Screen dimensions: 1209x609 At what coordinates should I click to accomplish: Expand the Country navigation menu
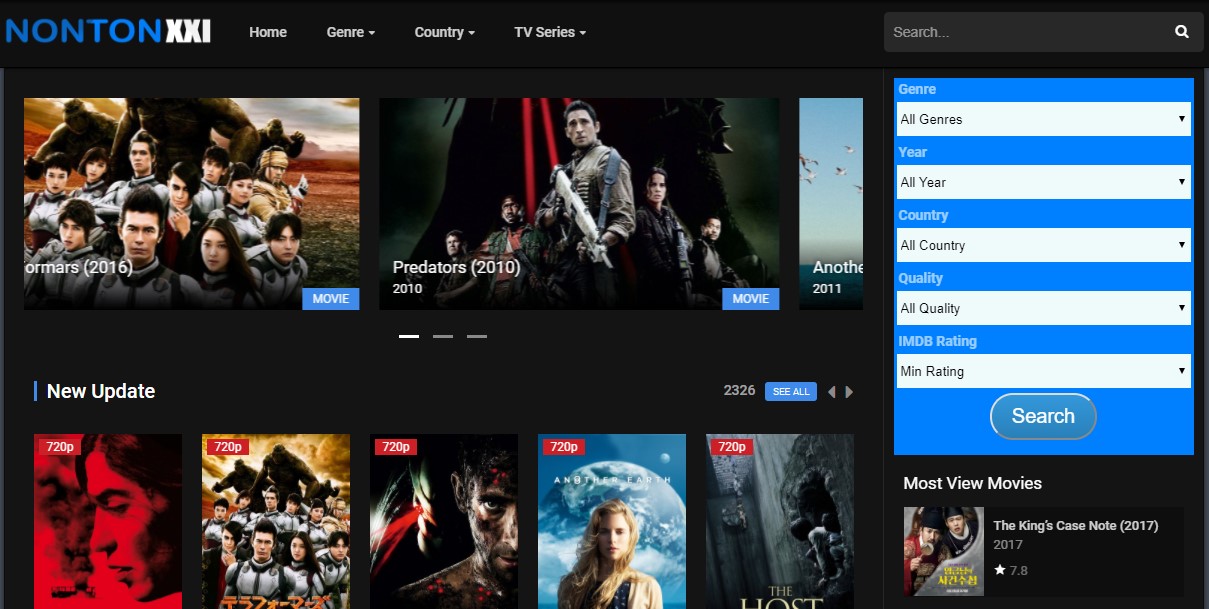point(445,32)
